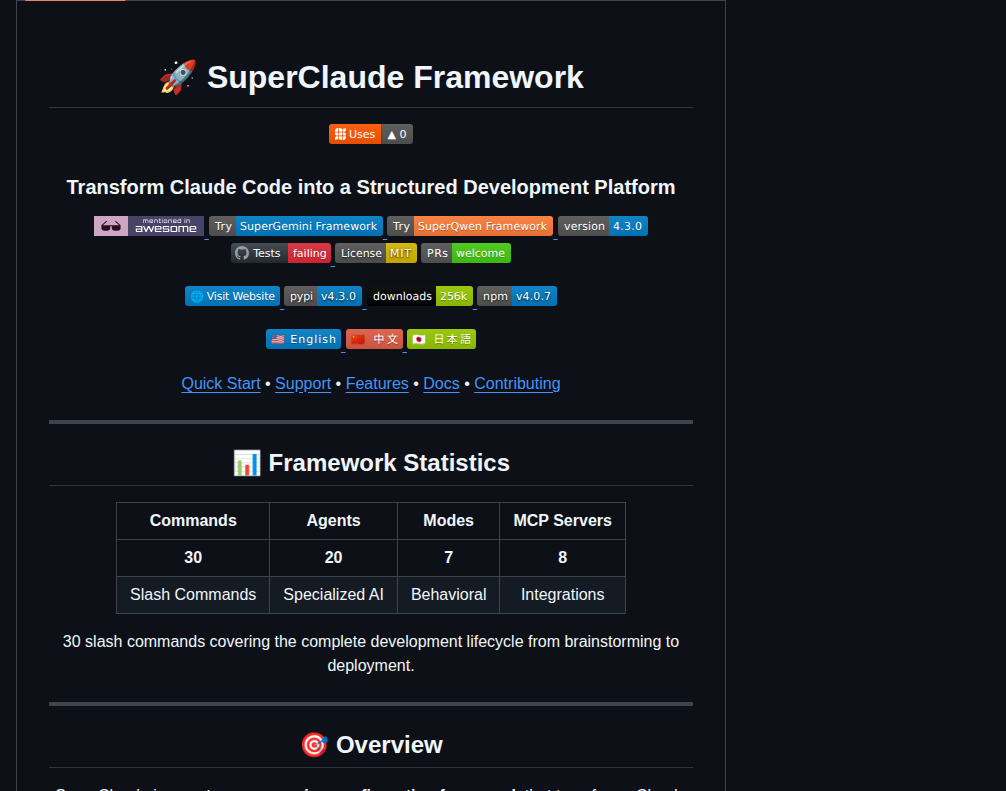The width and height of the screenshot is (1006, 791).
Task: Click the version 4.3.0 badge
Action: pos(602,226)
